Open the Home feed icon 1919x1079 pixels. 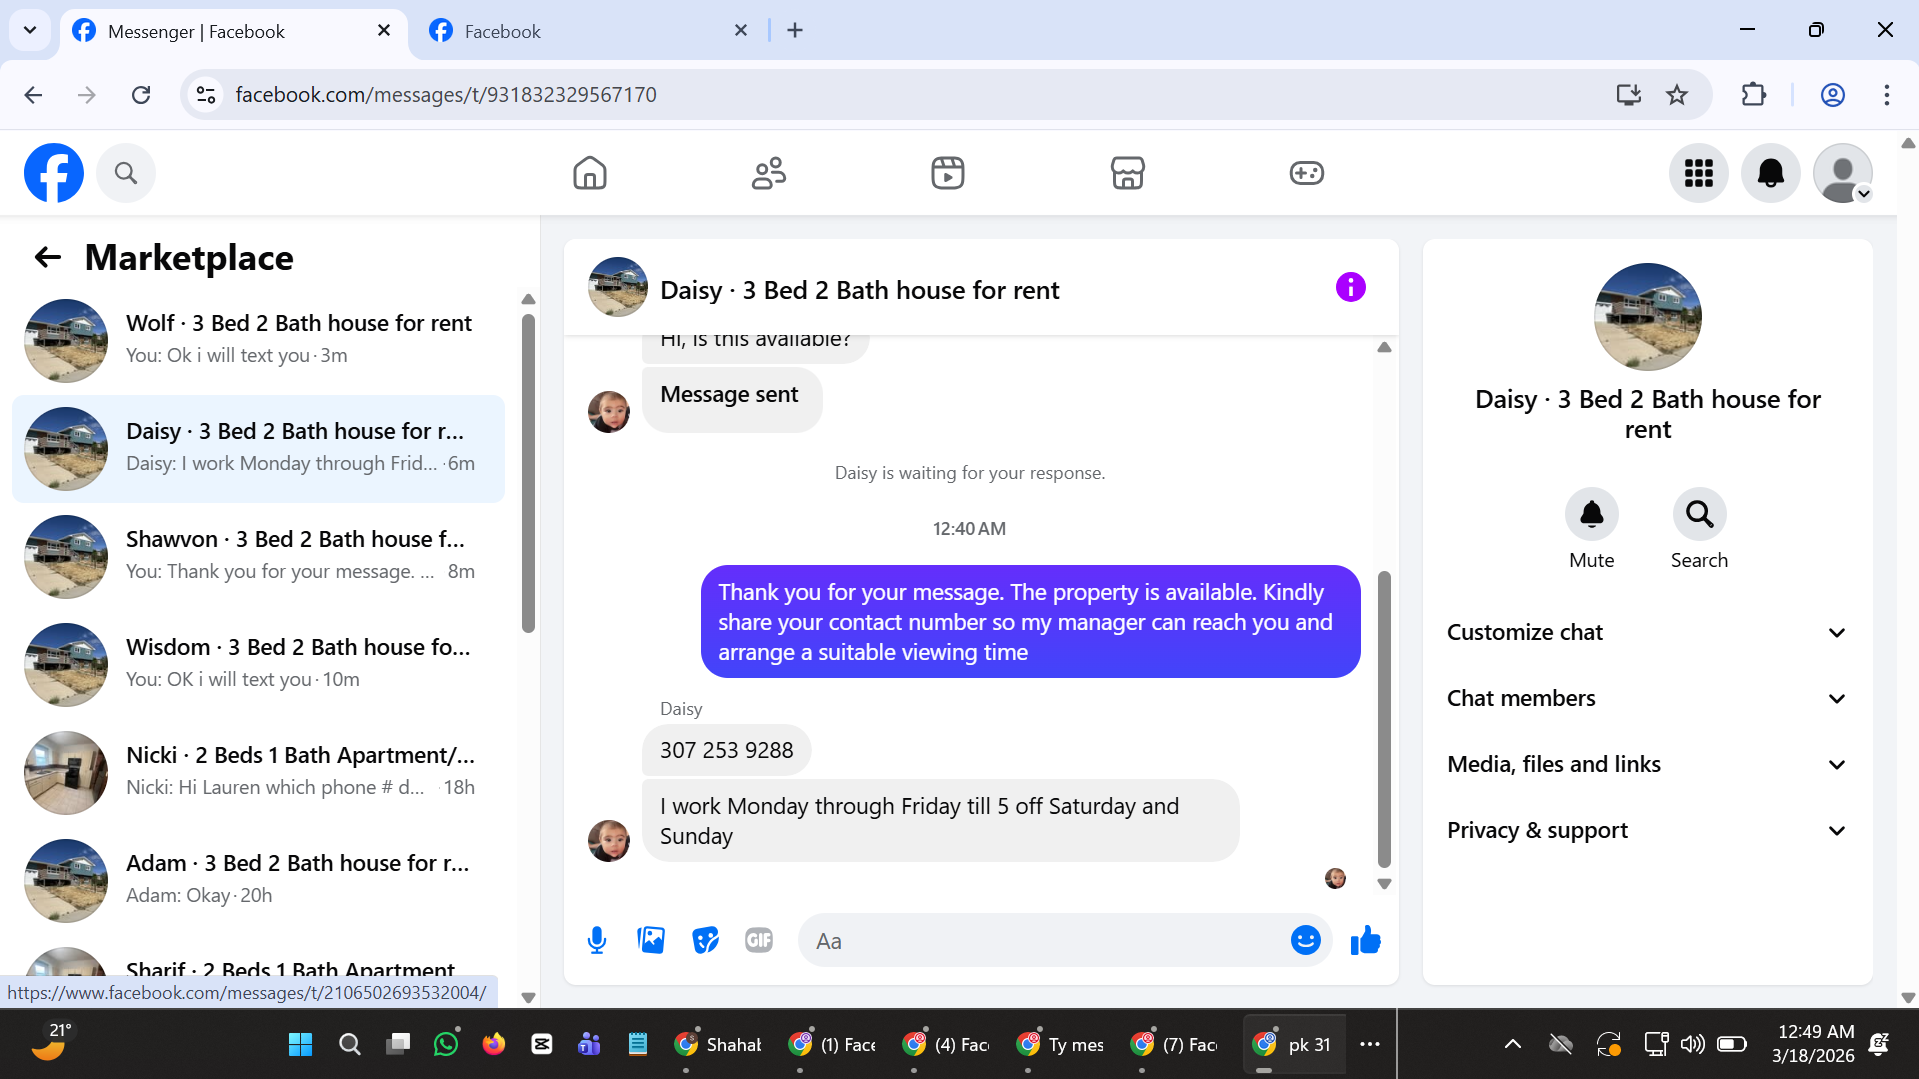[x=590, y=173]
